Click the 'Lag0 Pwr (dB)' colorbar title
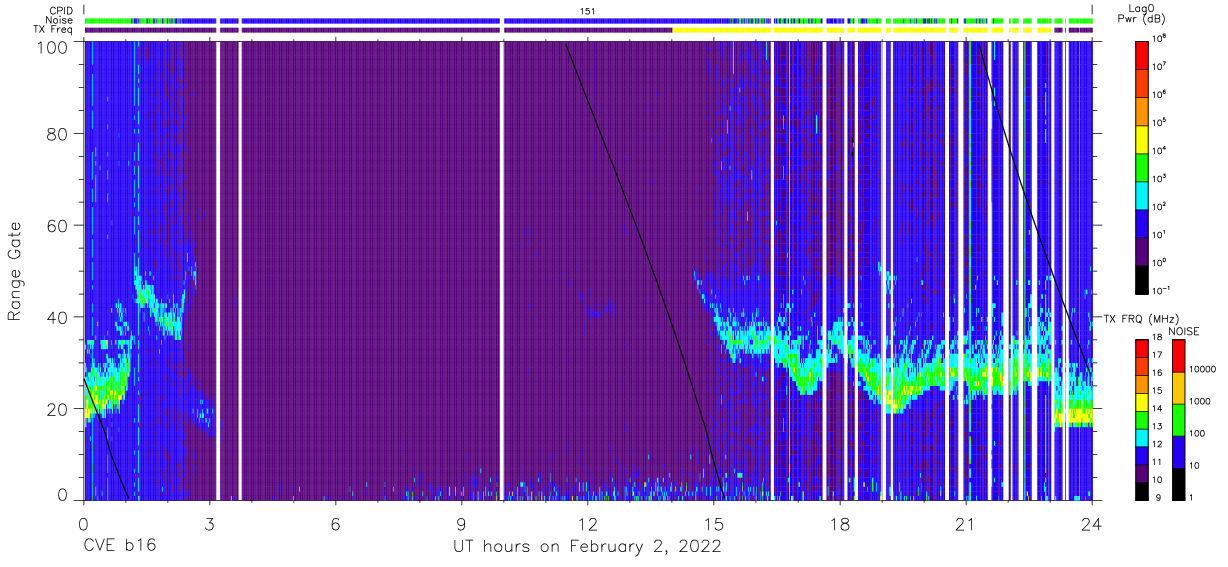Viewport: 1228px width, 567px height. [x=1144, y=13]
